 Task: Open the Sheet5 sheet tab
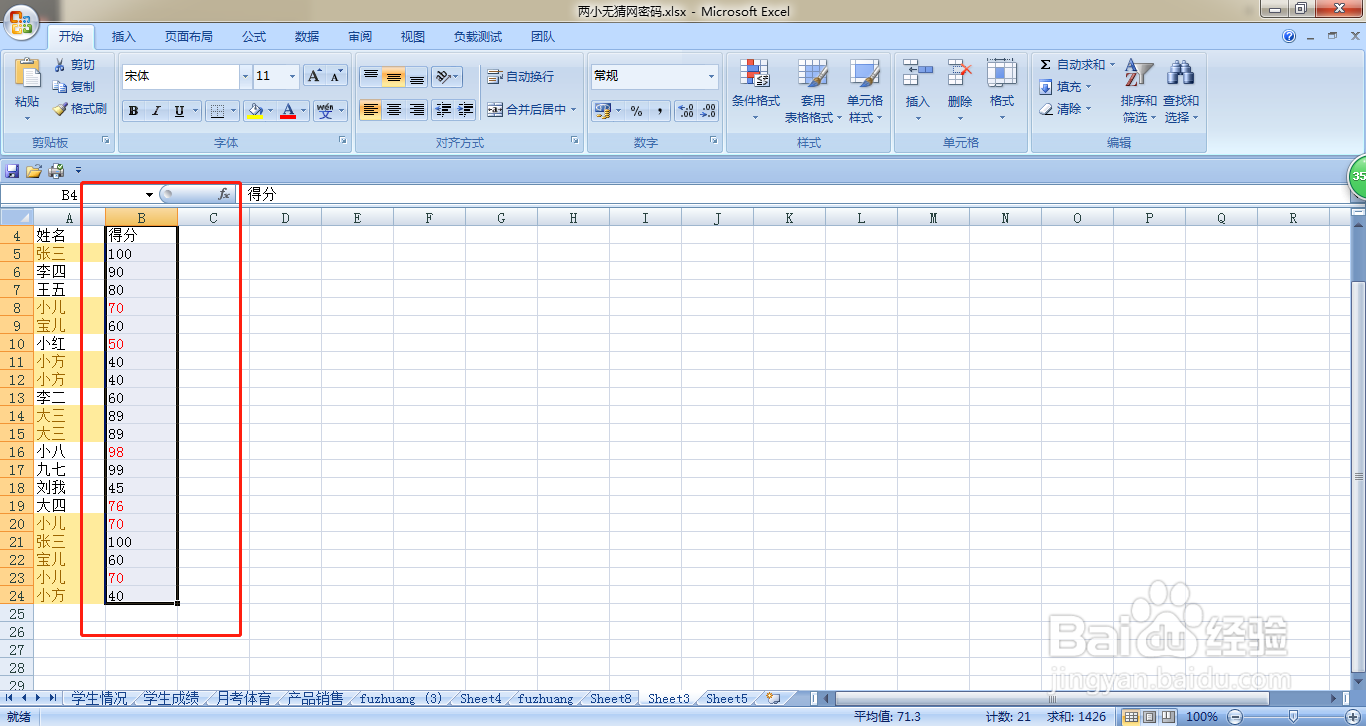pyautogui.click(x=727, y=699)
